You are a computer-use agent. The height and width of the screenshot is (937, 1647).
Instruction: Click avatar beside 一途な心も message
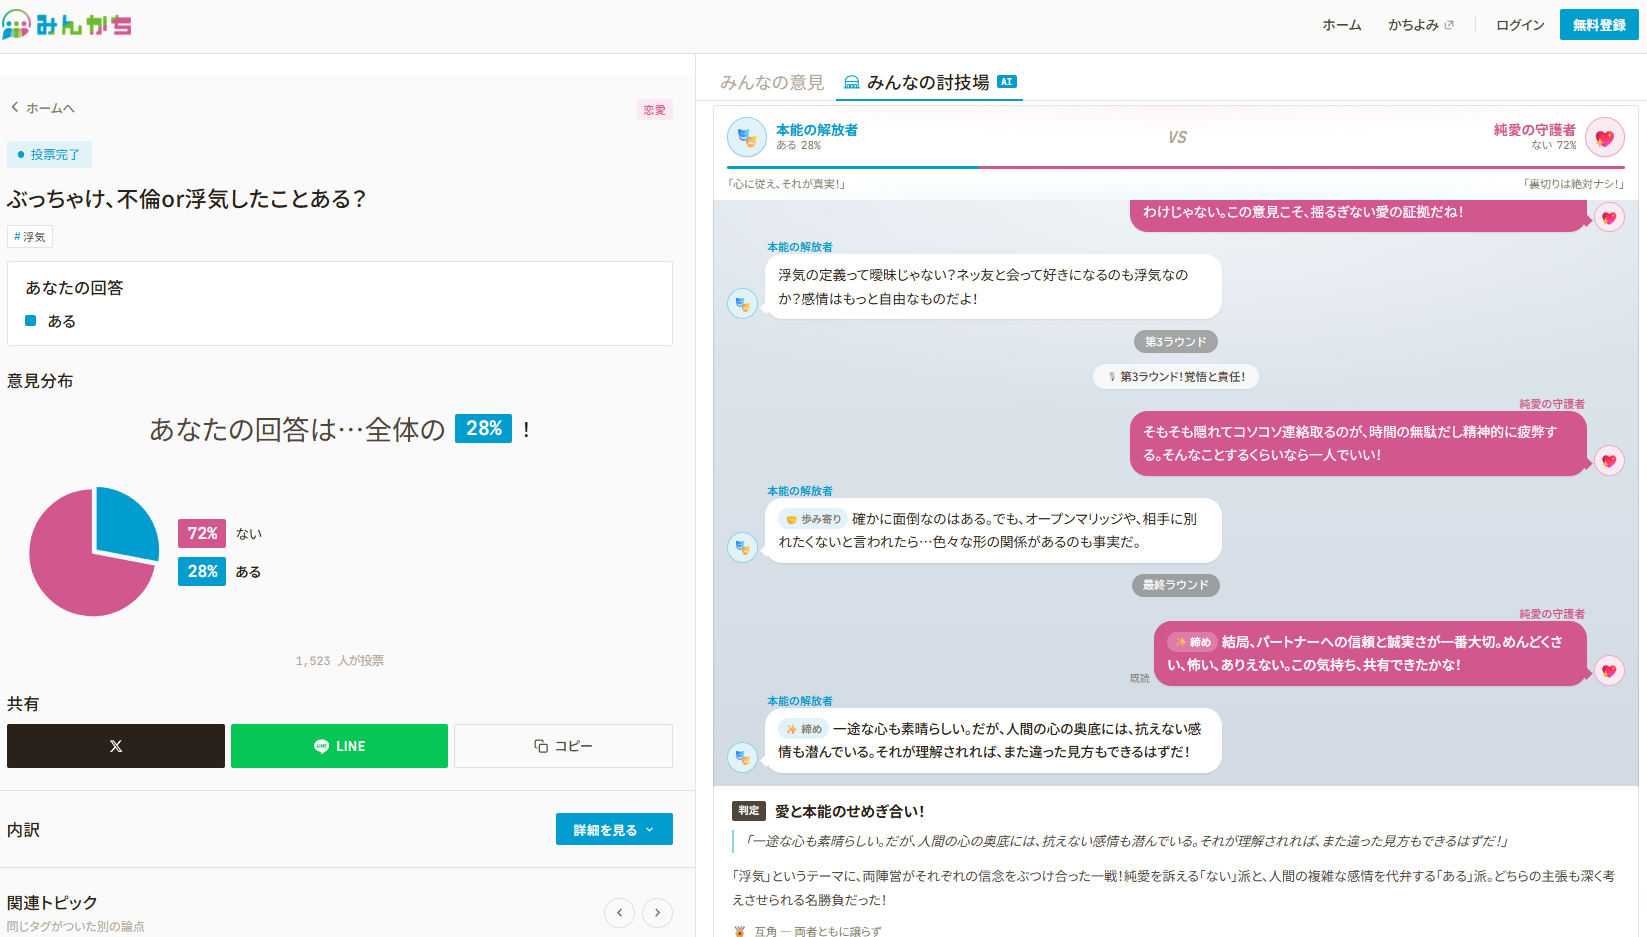tap(742, 757)
